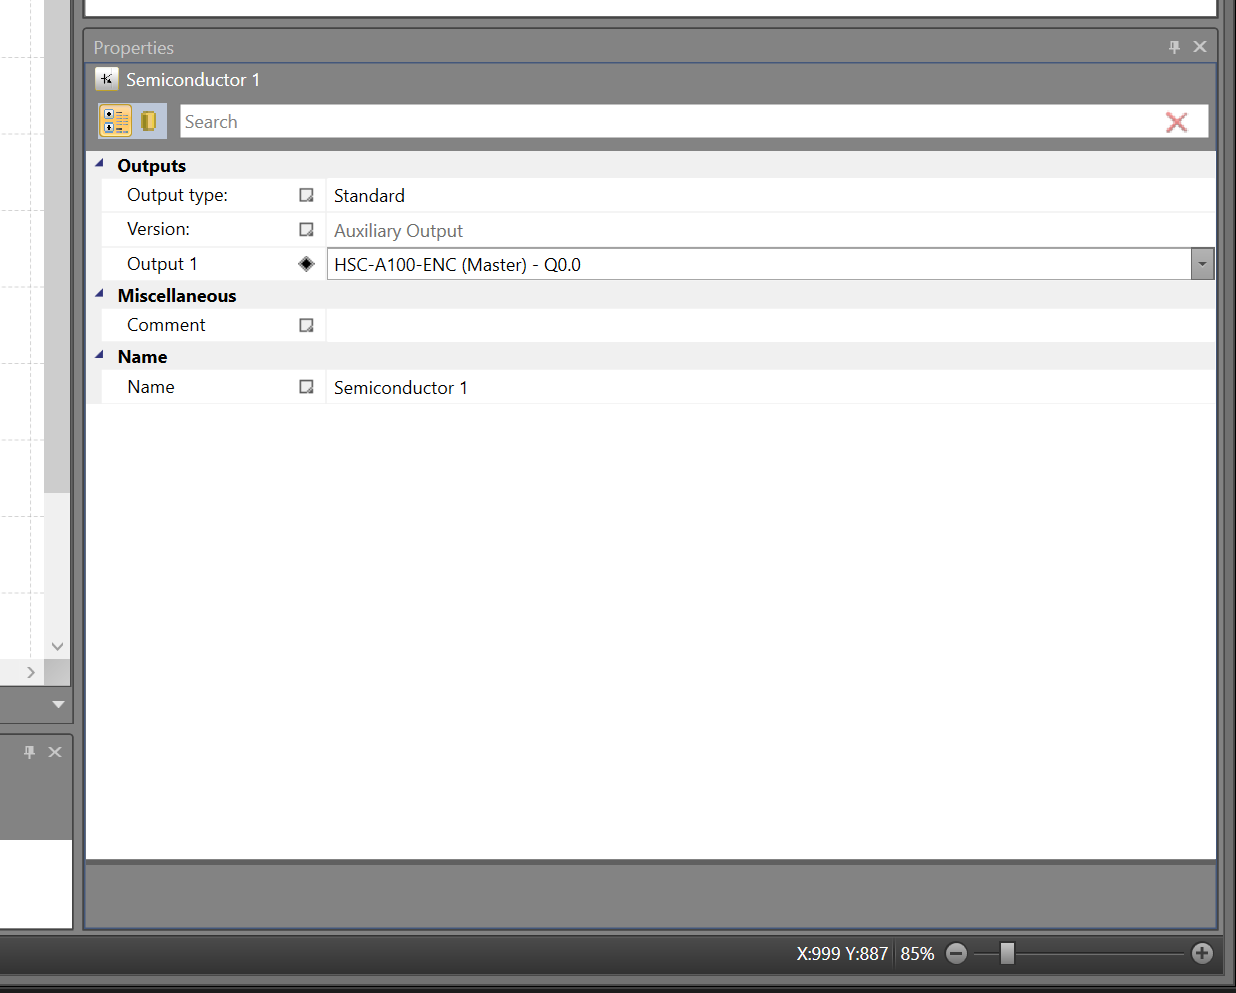Screen dimensions: 1236x993
Task: Click the Properties panel title
Action: click(x=134, y=48)
